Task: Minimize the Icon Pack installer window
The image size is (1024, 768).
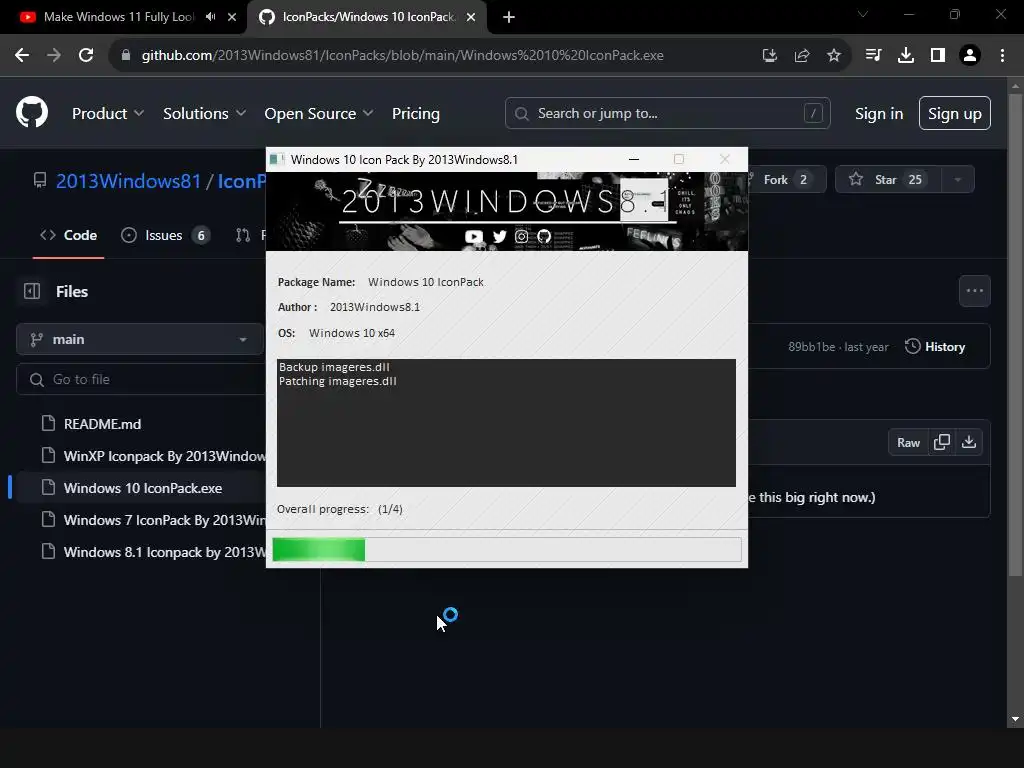Action: [x=633, y=159]
